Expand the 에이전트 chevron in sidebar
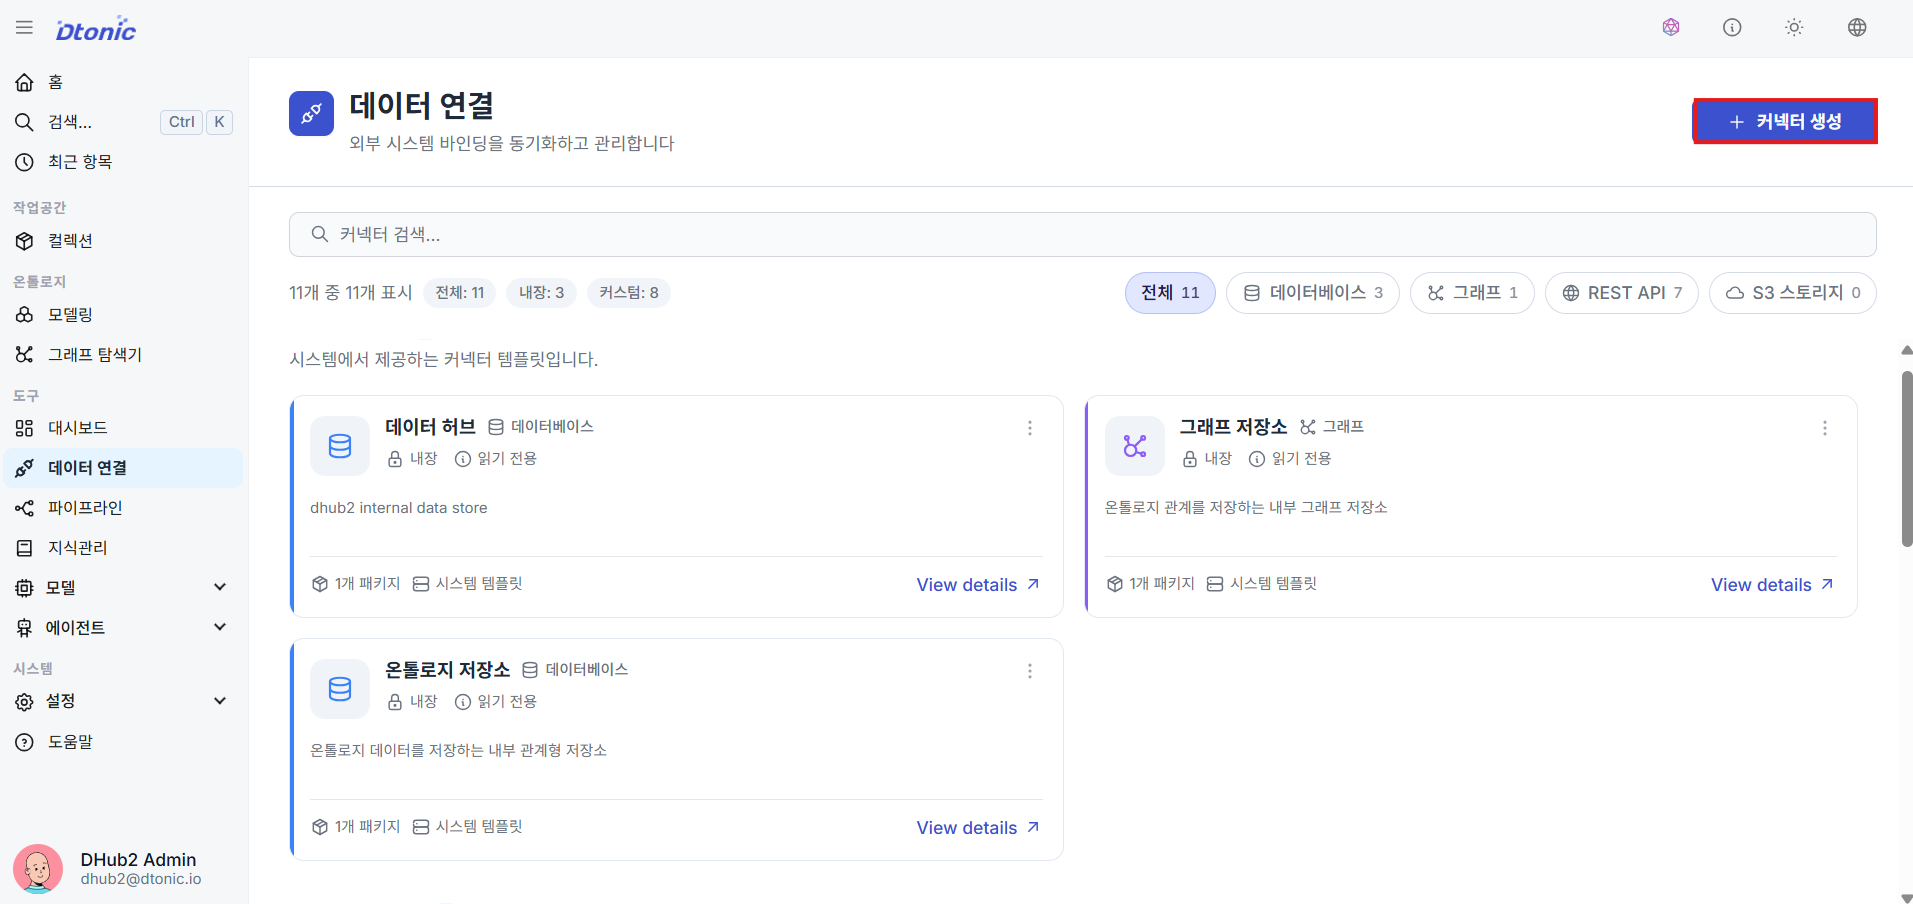 pos(220,627)
